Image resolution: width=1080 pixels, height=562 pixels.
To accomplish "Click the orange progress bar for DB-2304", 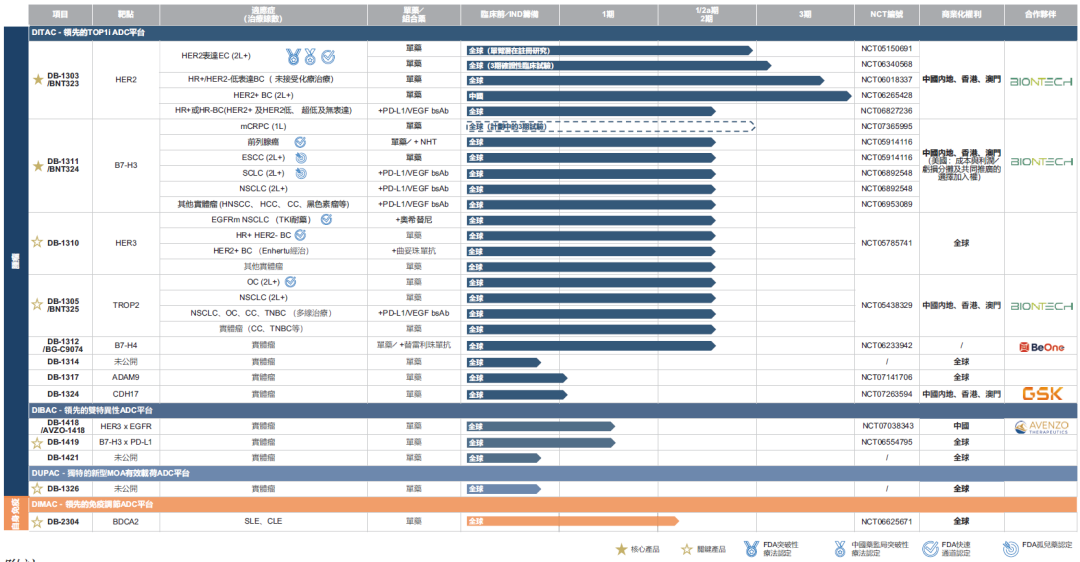I will [572, 521].
